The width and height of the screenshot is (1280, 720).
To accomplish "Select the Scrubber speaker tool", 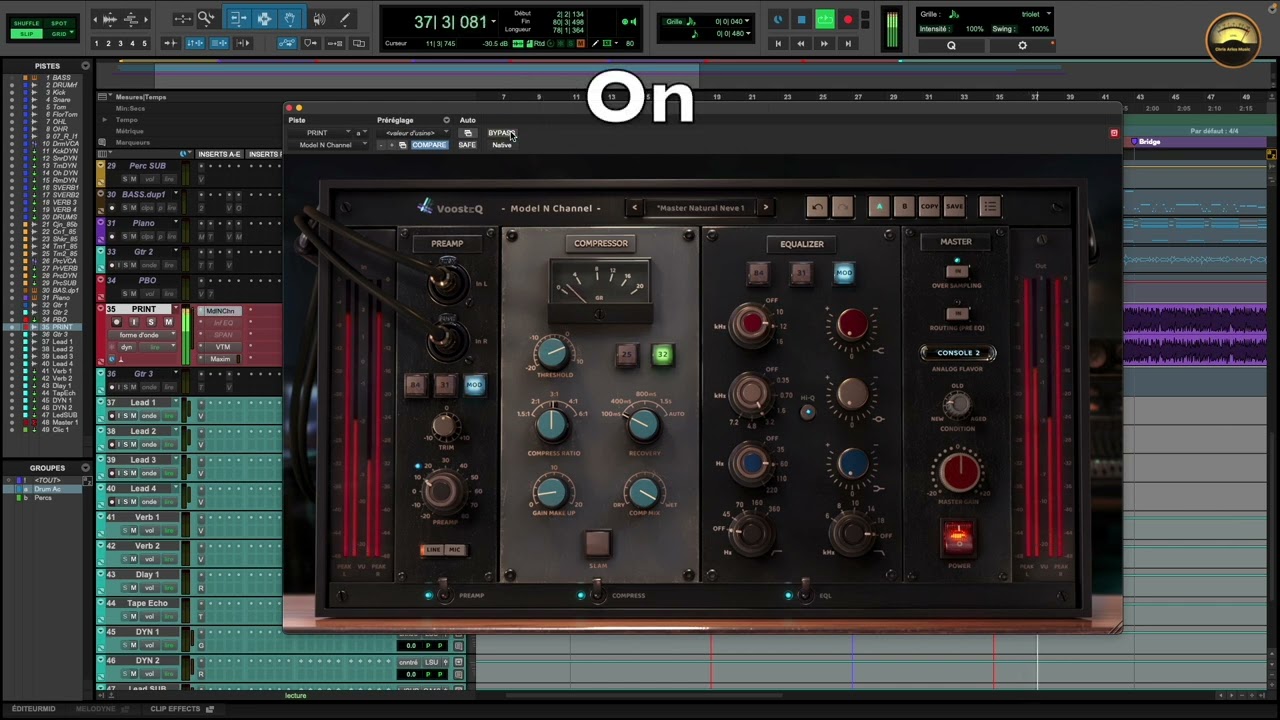I will (x=319, y=18).
